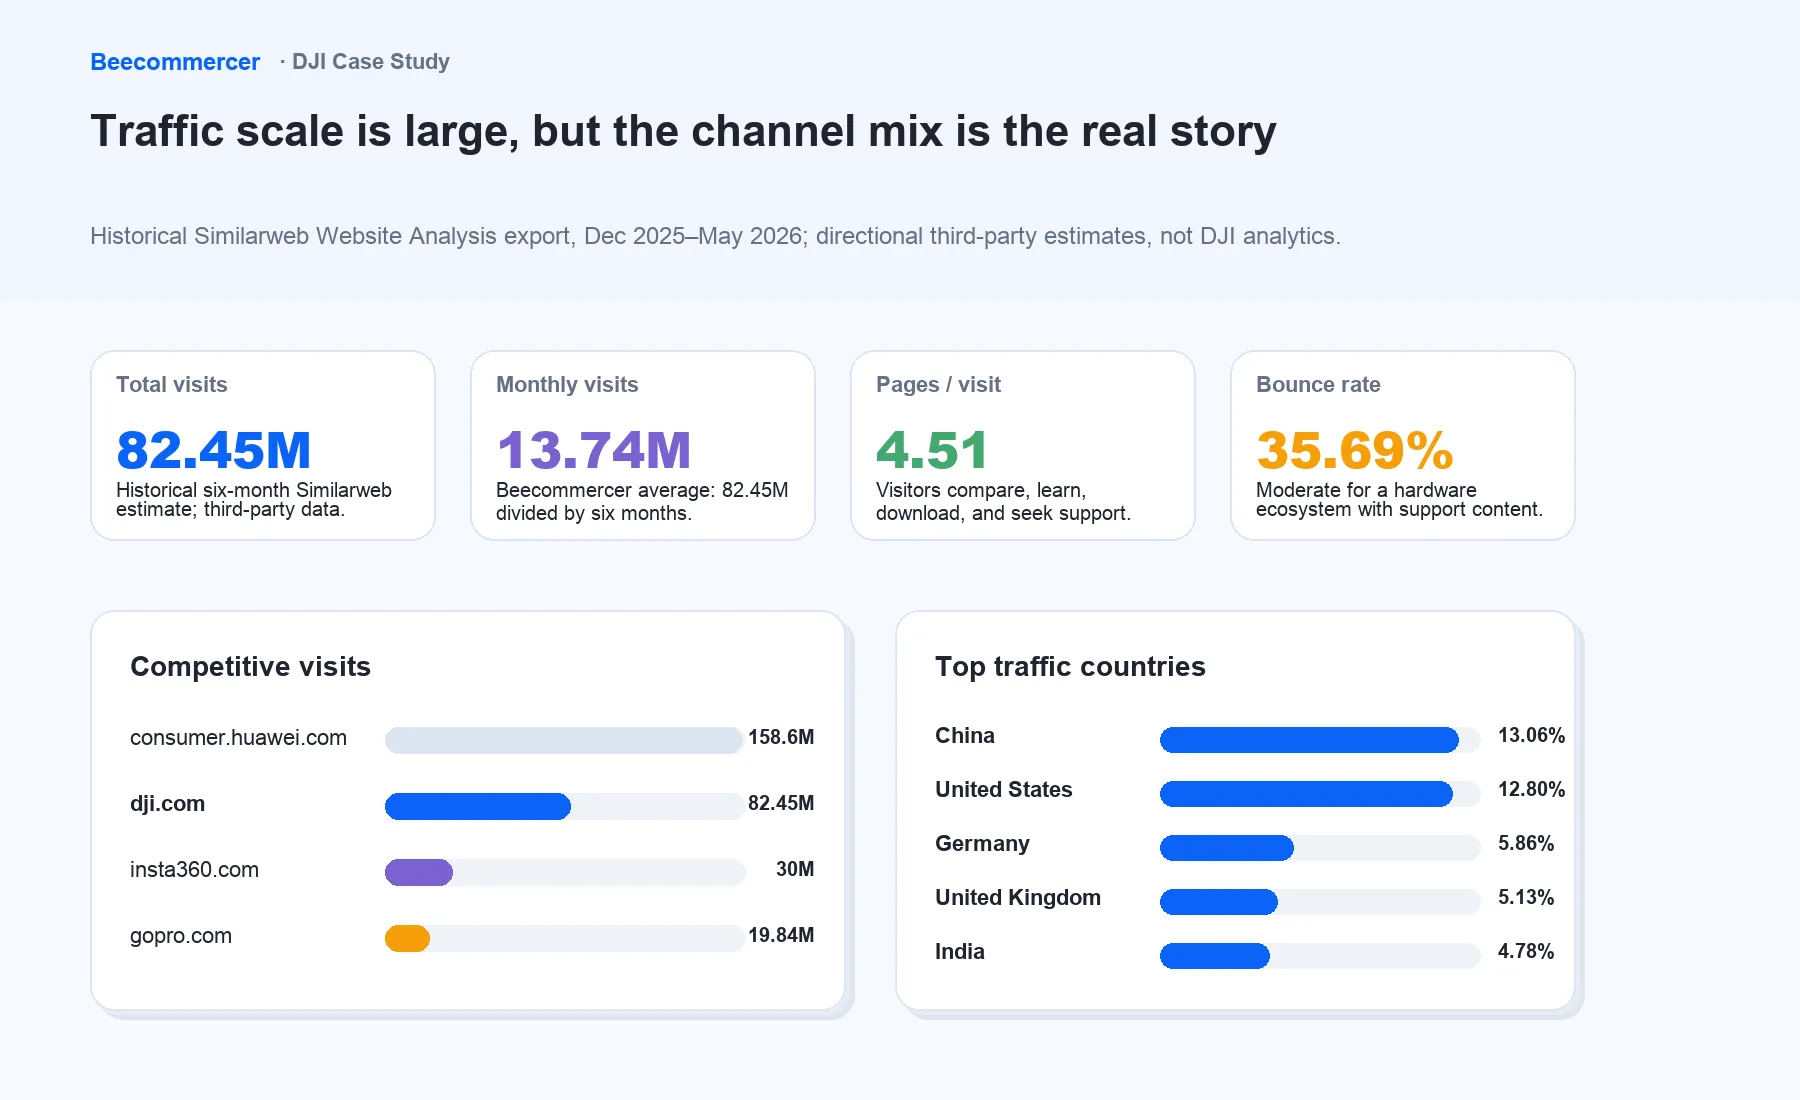
Task: Click the China traffic share bar
Action: click(1309, 740)
